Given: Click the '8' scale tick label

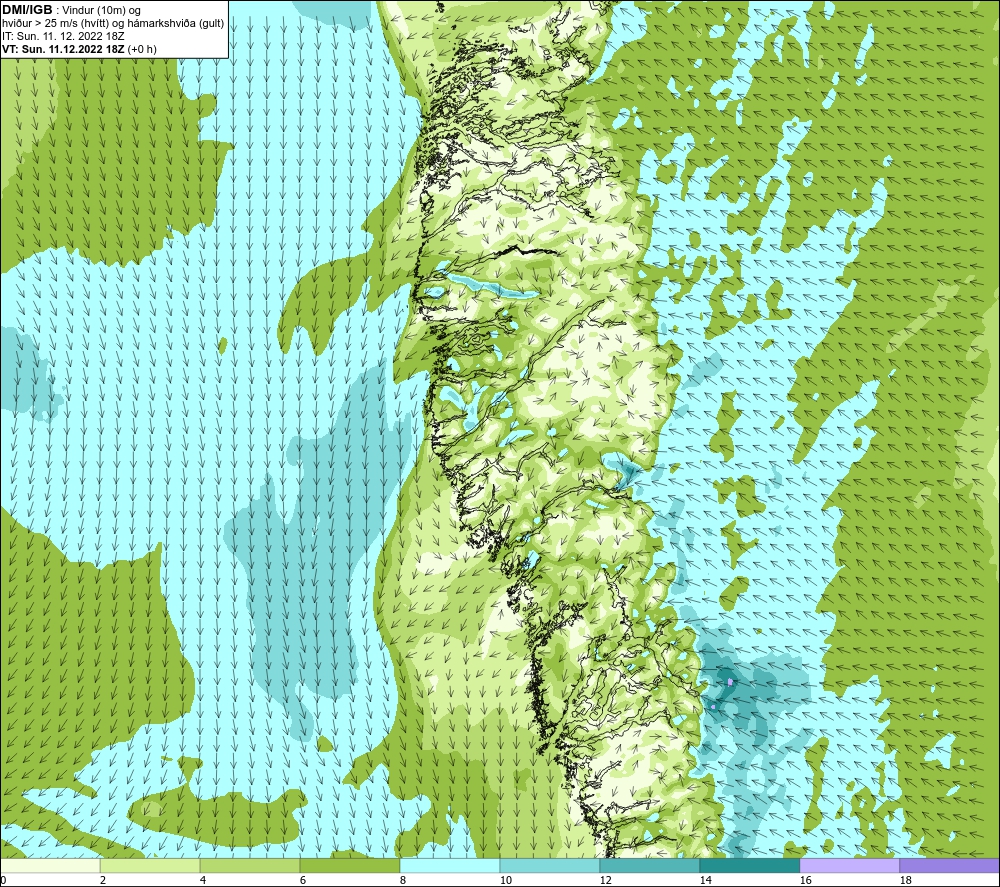Looking at the screenshot, I should [x=403, y=880].
